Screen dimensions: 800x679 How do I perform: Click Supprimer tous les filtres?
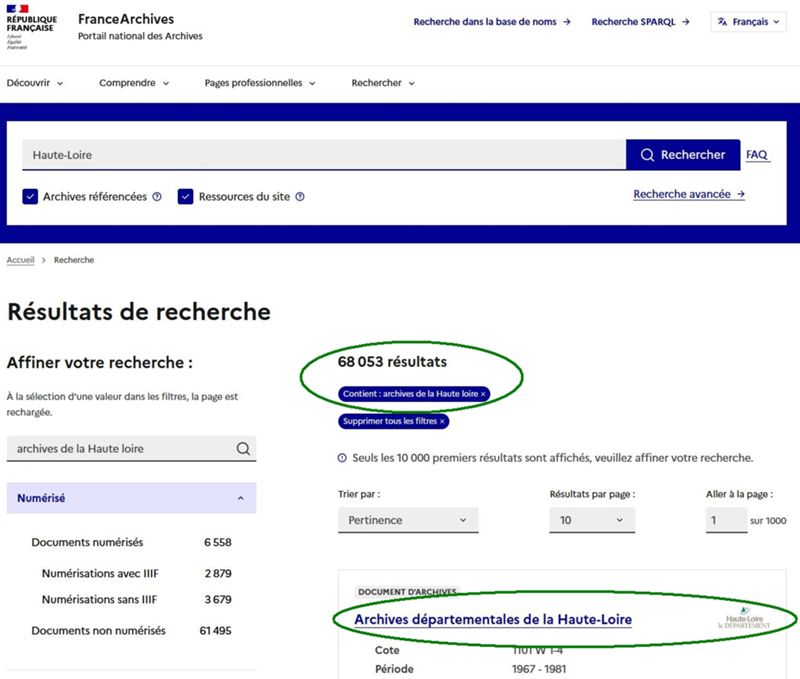point(393,421)
